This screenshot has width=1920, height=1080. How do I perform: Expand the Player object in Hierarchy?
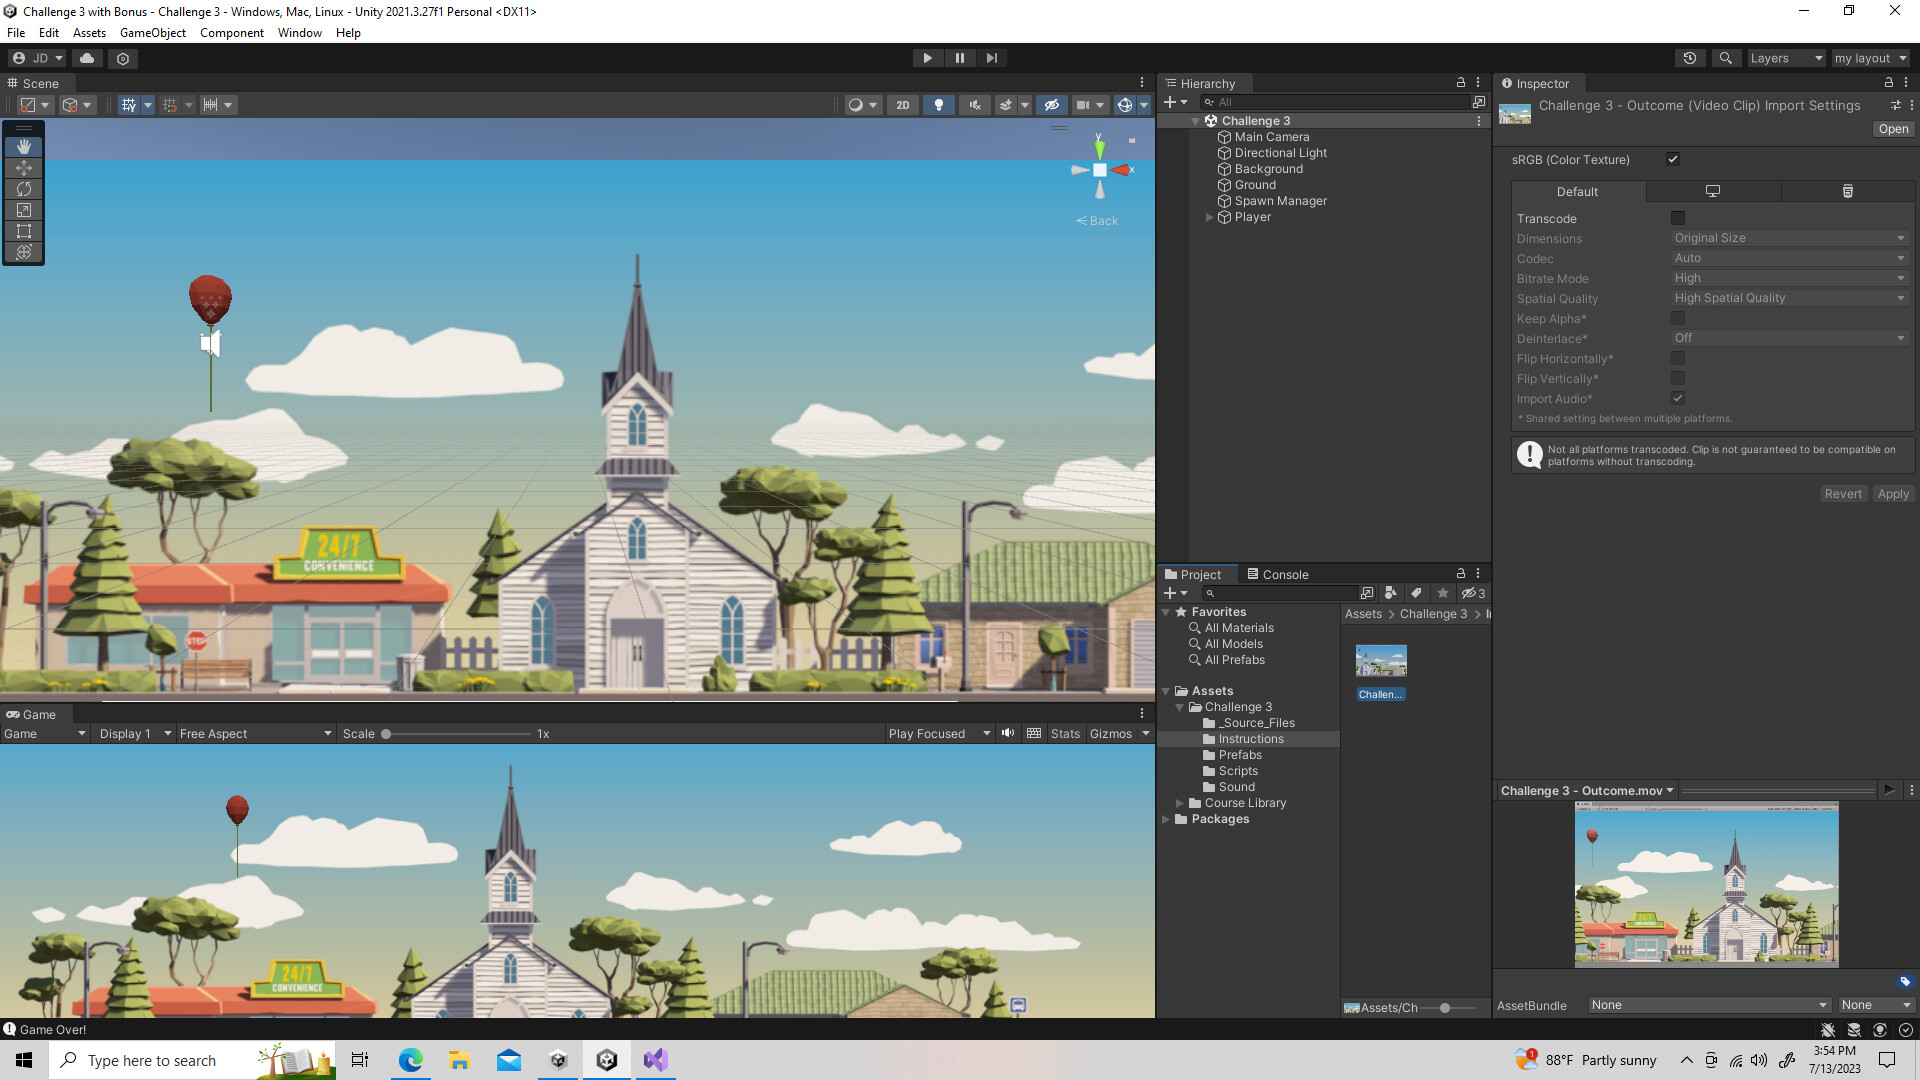point(1209,217)
